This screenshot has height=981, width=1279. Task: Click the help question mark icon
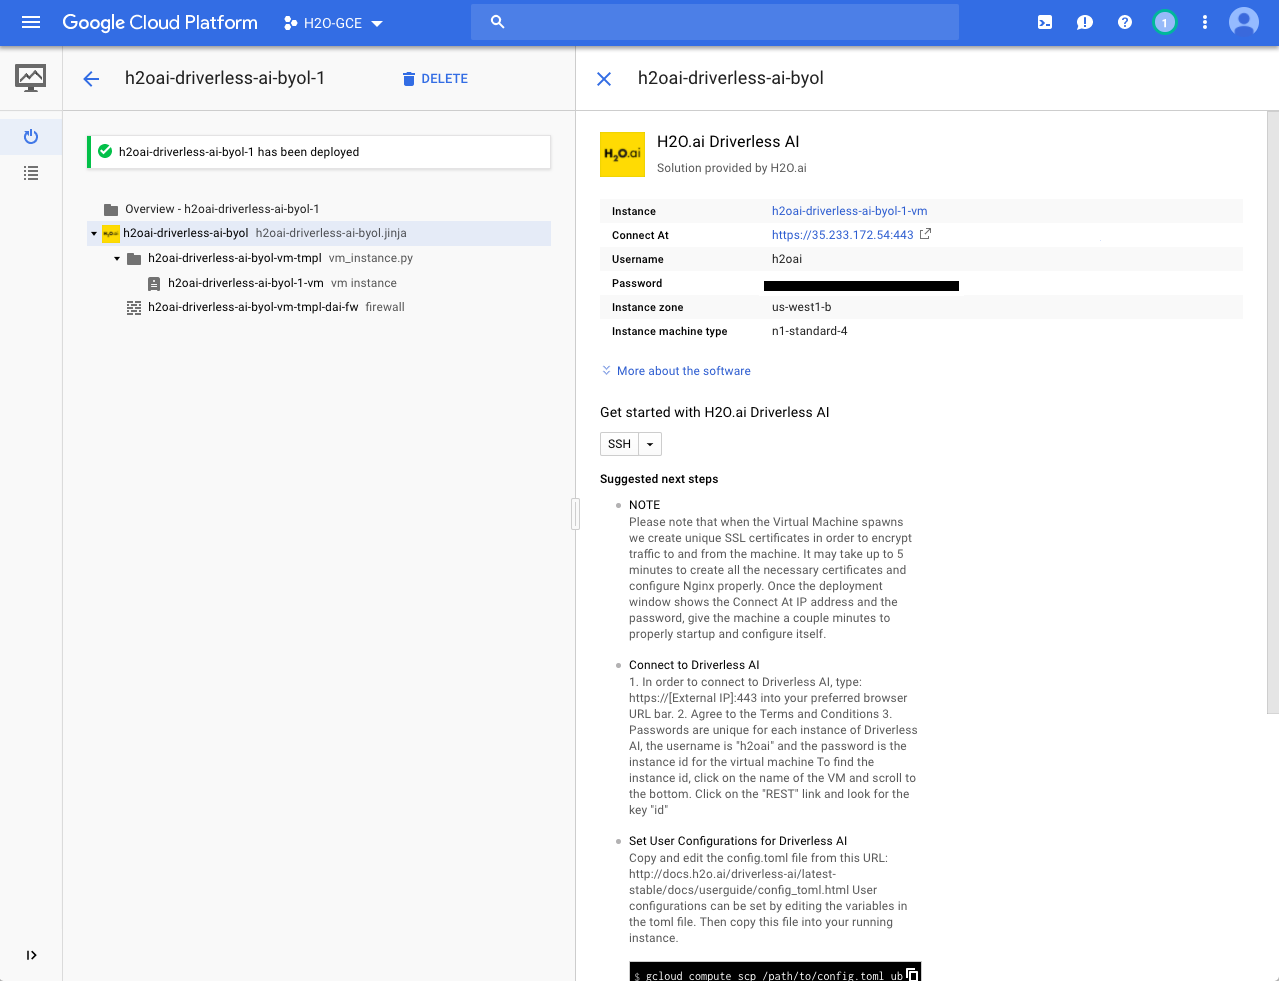(x=1124, y=22)
